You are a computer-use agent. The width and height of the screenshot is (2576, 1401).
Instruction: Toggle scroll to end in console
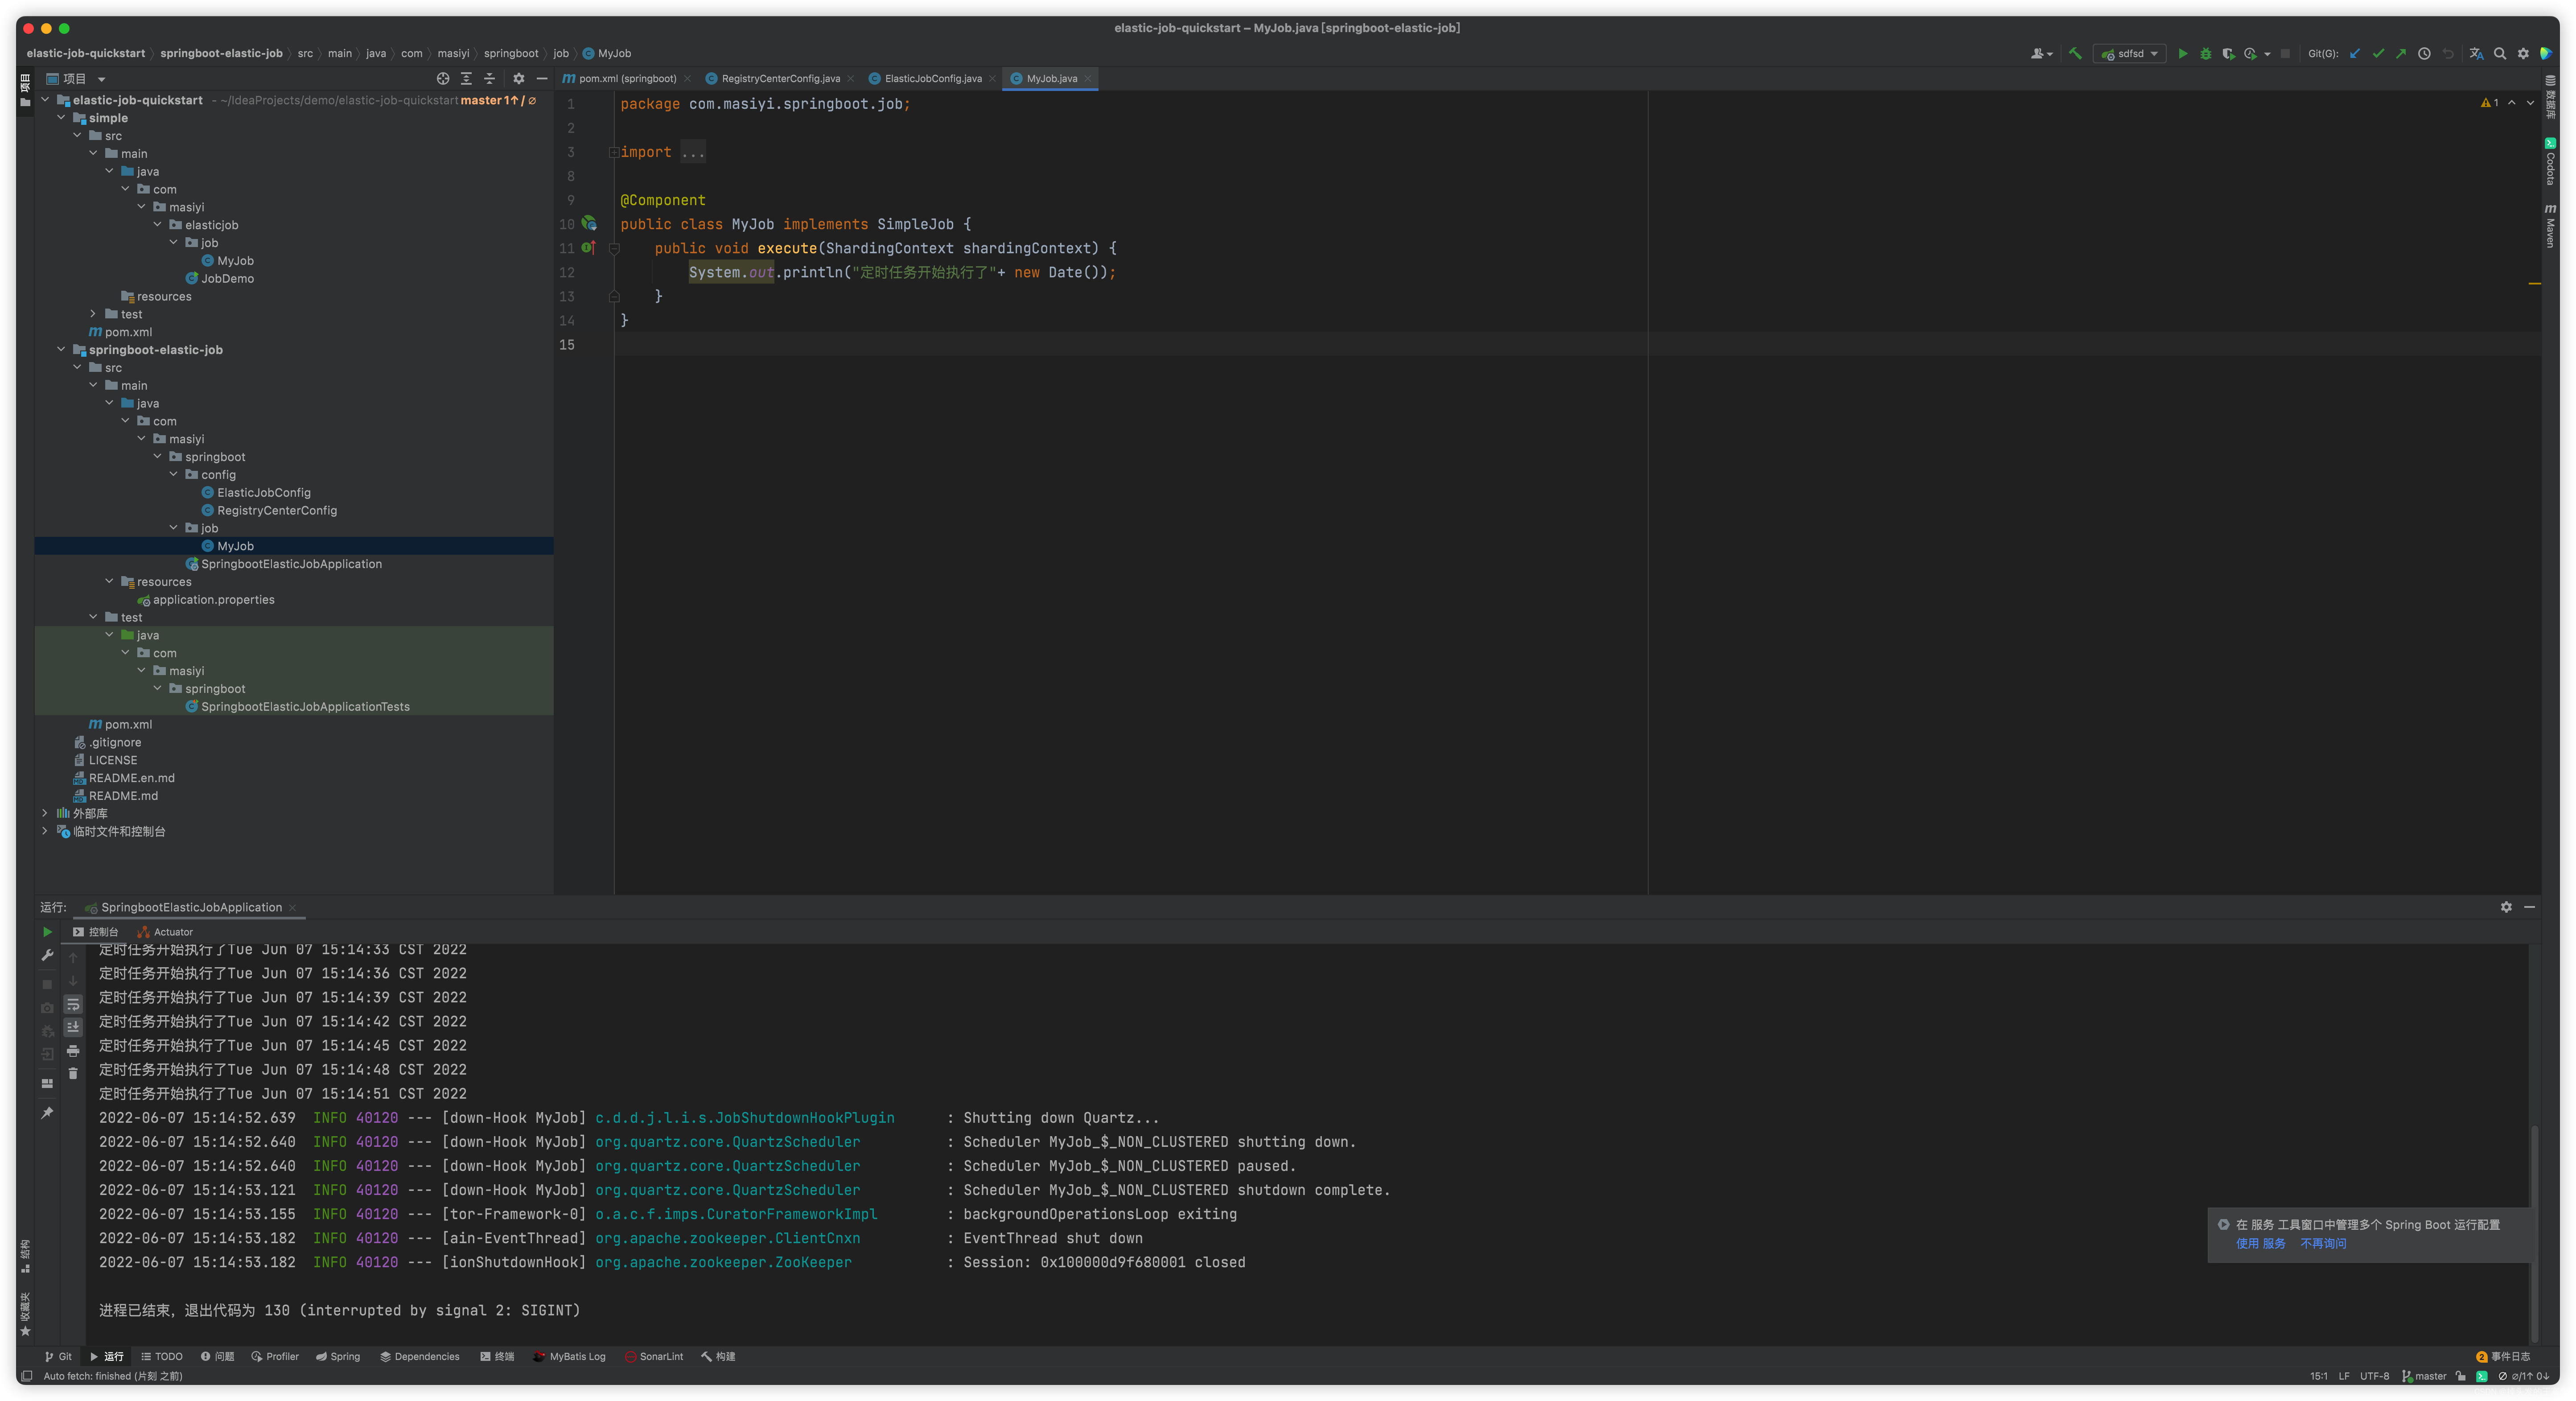[73, 1028]
